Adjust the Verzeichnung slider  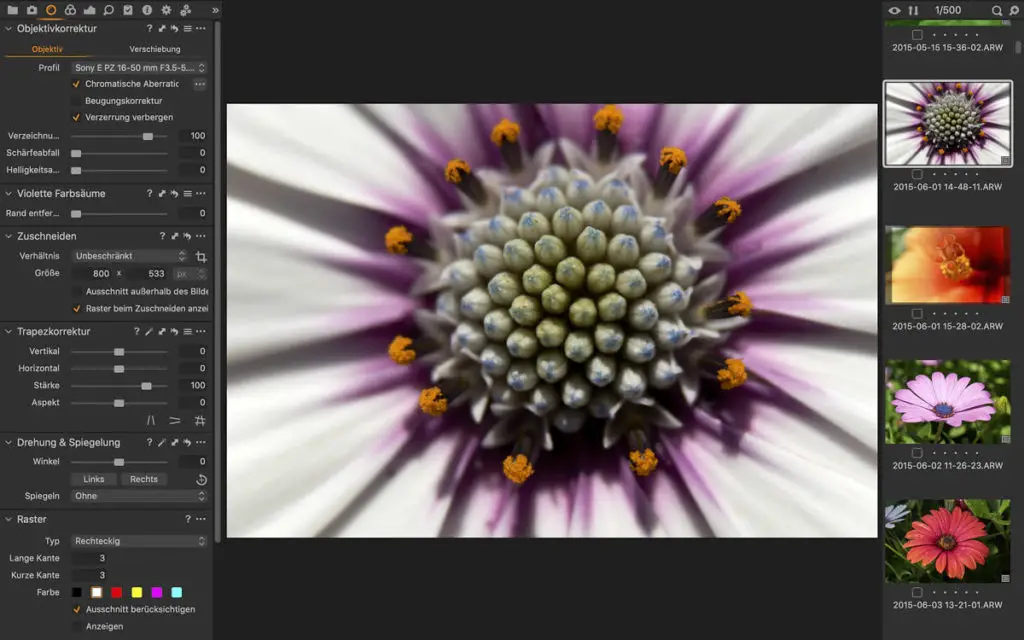pyautogui.click(x=119, y=136)
